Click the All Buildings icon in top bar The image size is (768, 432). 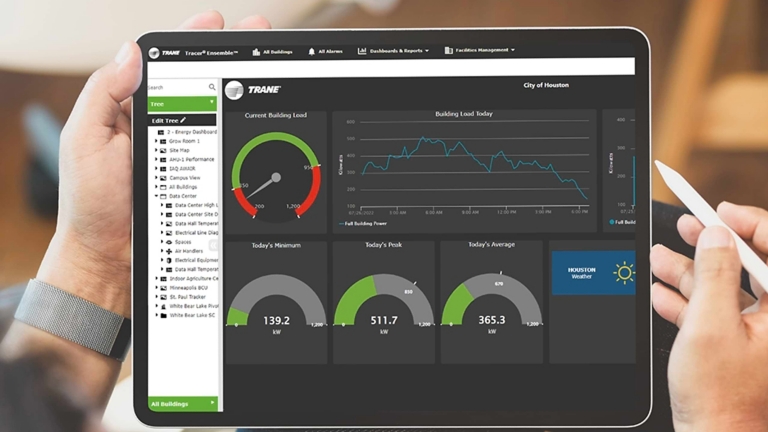(x=256, y=51)
